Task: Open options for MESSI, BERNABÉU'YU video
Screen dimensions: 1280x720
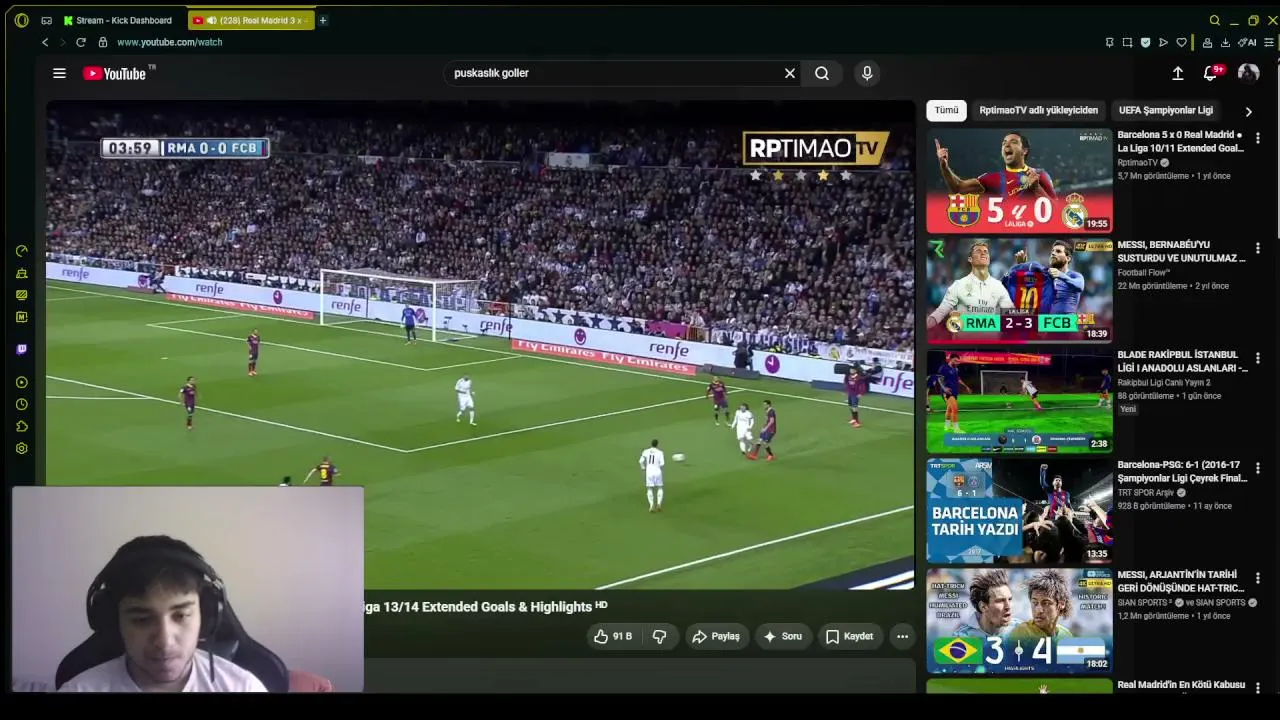Action: 1258,248
